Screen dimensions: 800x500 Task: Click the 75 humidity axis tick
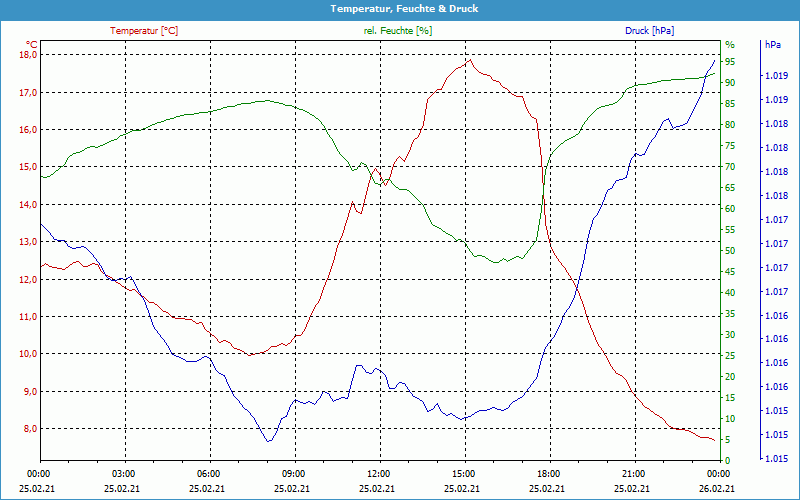pos(730,146)
